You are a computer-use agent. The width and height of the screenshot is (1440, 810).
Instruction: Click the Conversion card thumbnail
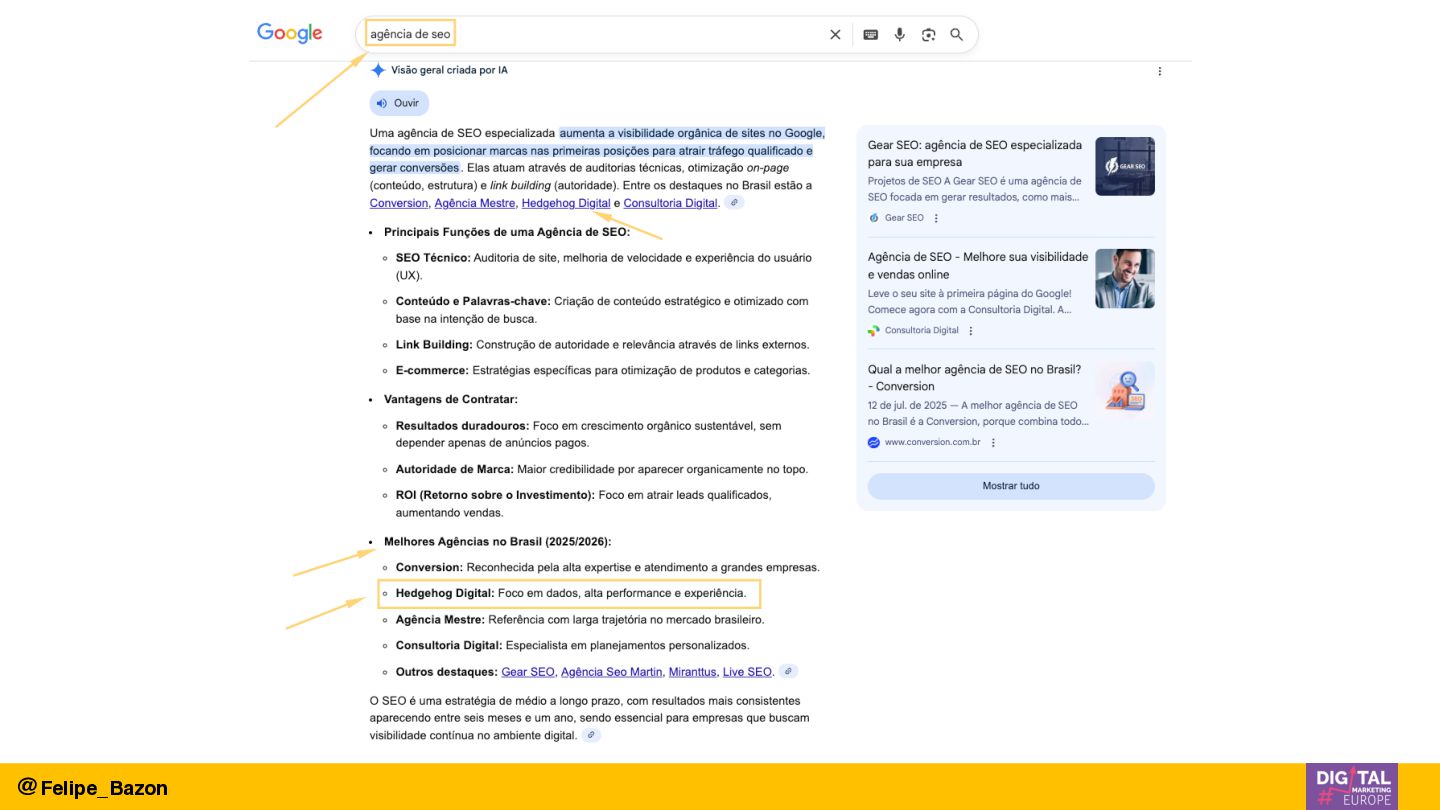(x=1125, y=390)
